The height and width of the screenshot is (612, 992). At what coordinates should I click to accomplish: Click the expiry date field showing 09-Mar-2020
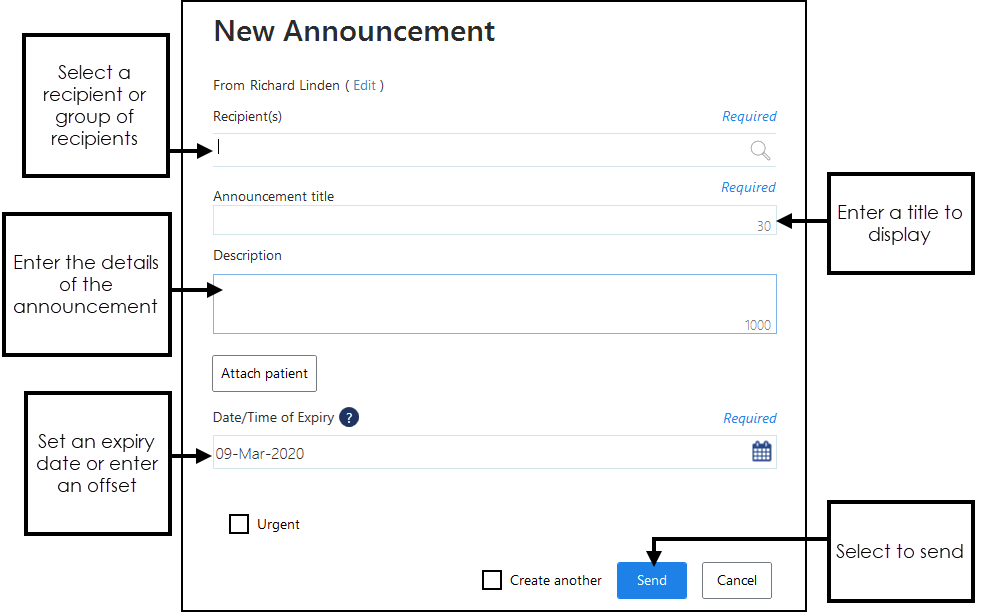480,453
